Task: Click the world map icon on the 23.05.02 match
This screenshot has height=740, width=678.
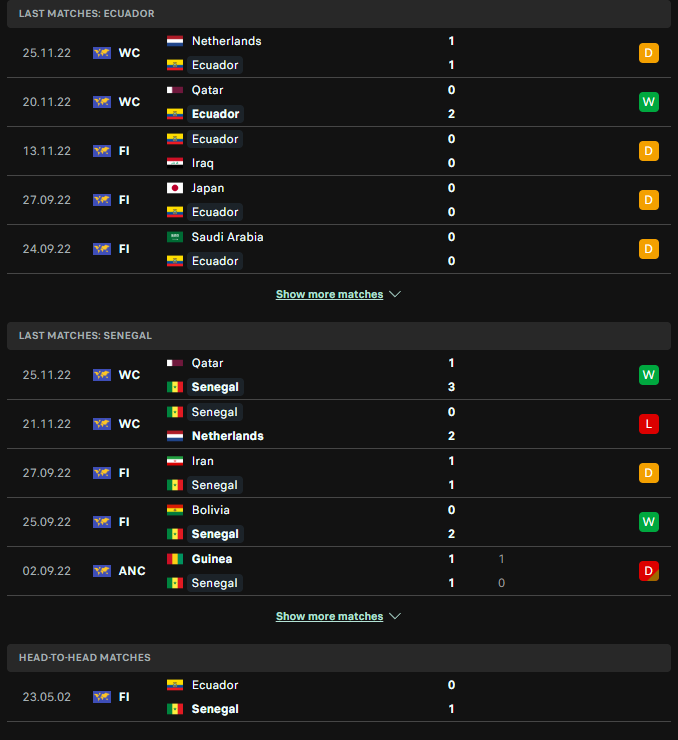Action: [102, 697]
